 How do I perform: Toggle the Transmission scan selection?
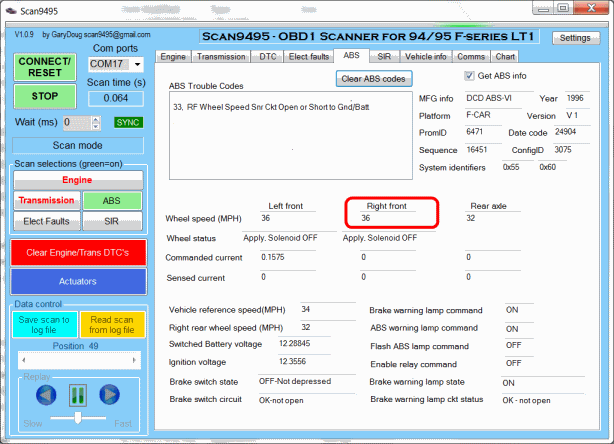pos(46,200)
